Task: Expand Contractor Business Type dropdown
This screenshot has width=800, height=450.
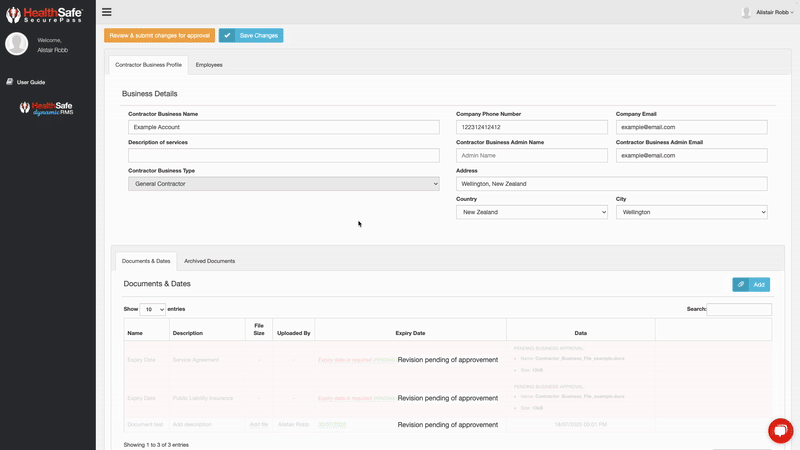Action: tap(283, 184)
